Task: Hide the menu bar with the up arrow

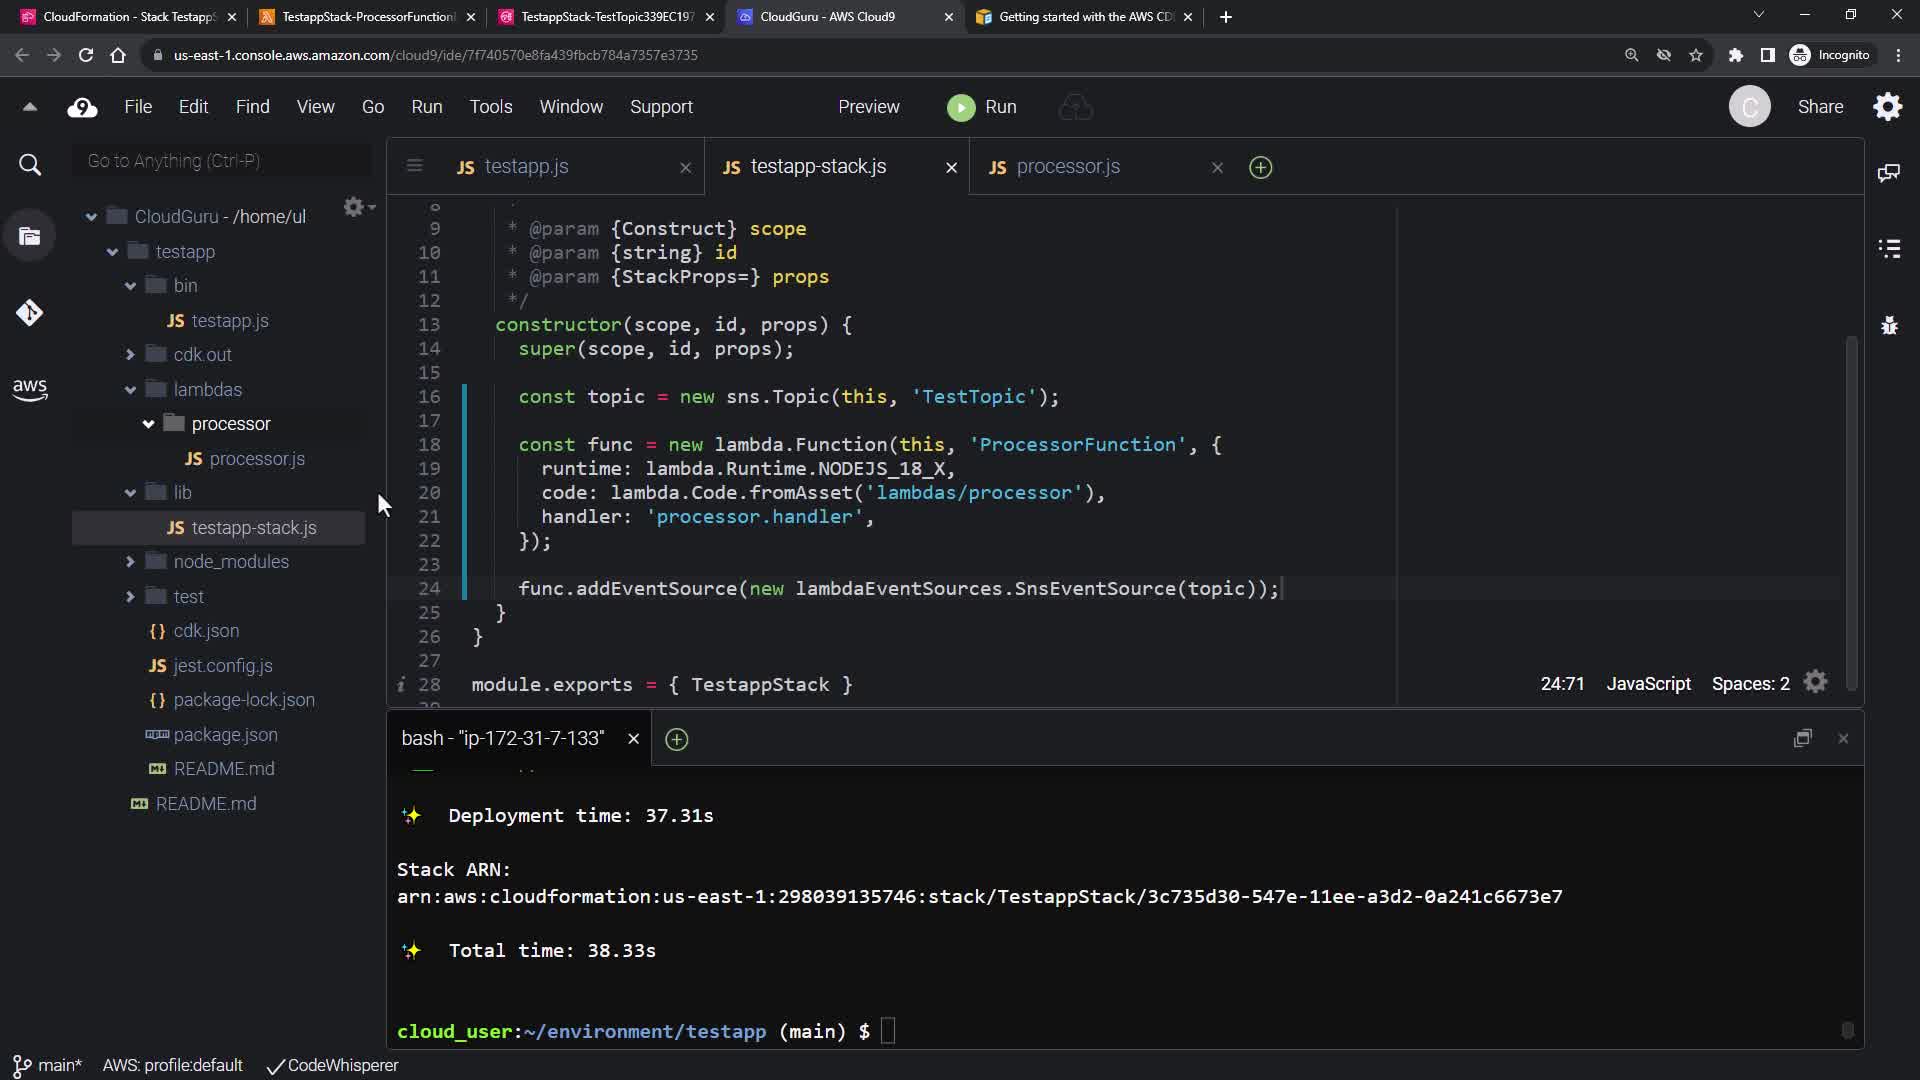Action: point(29,107)
